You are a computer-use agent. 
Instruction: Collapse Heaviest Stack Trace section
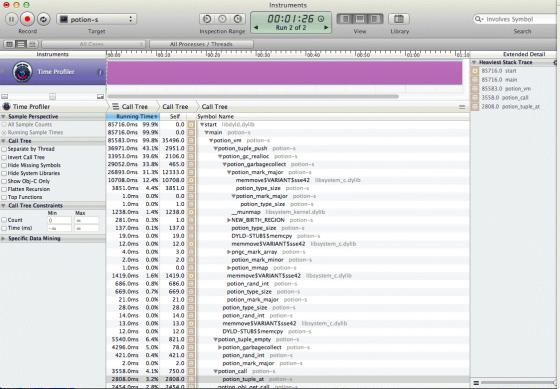pos(474,62)
